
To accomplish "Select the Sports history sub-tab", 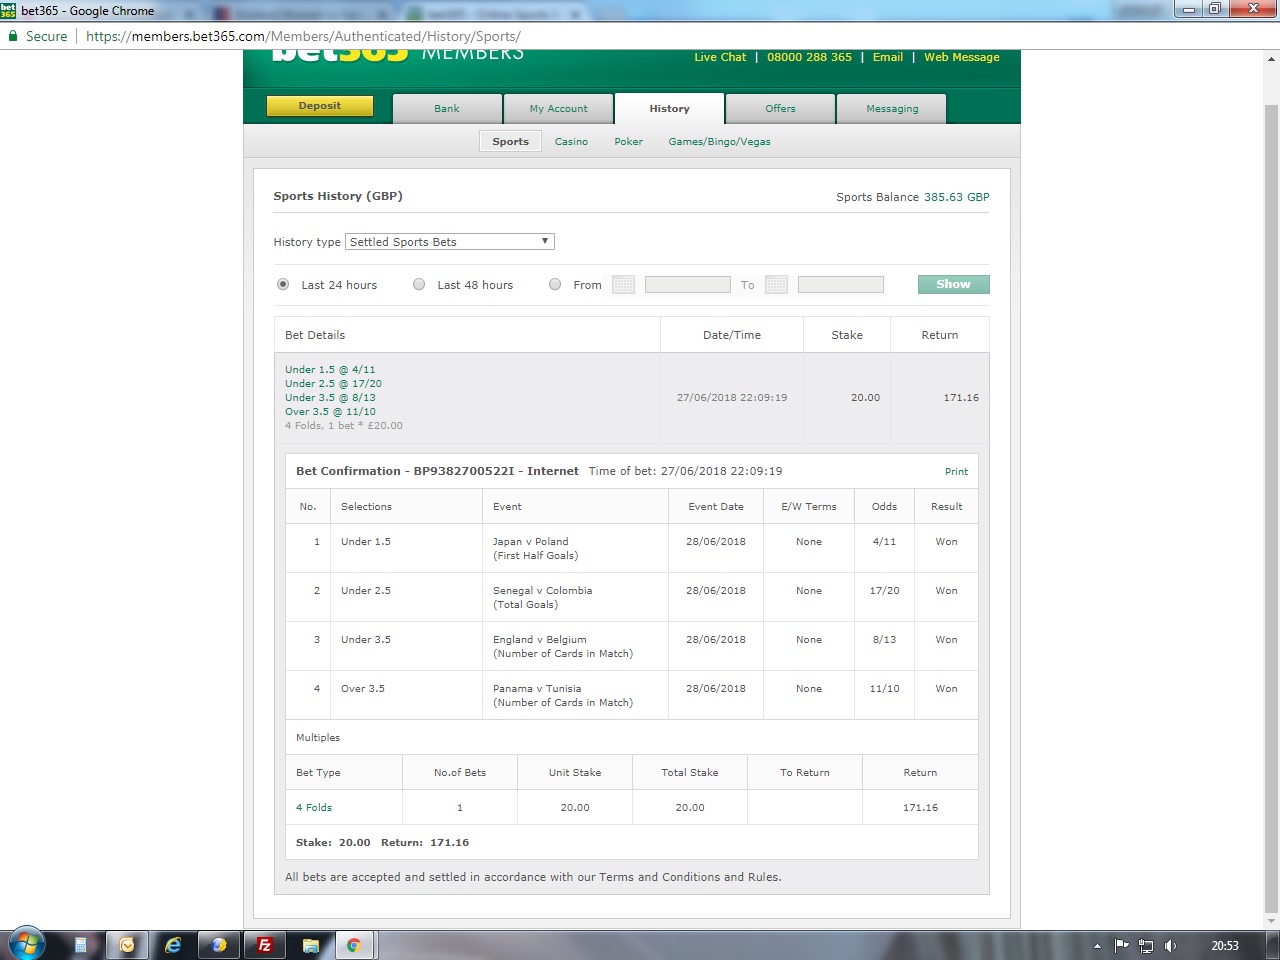I will tap(510, 142).
